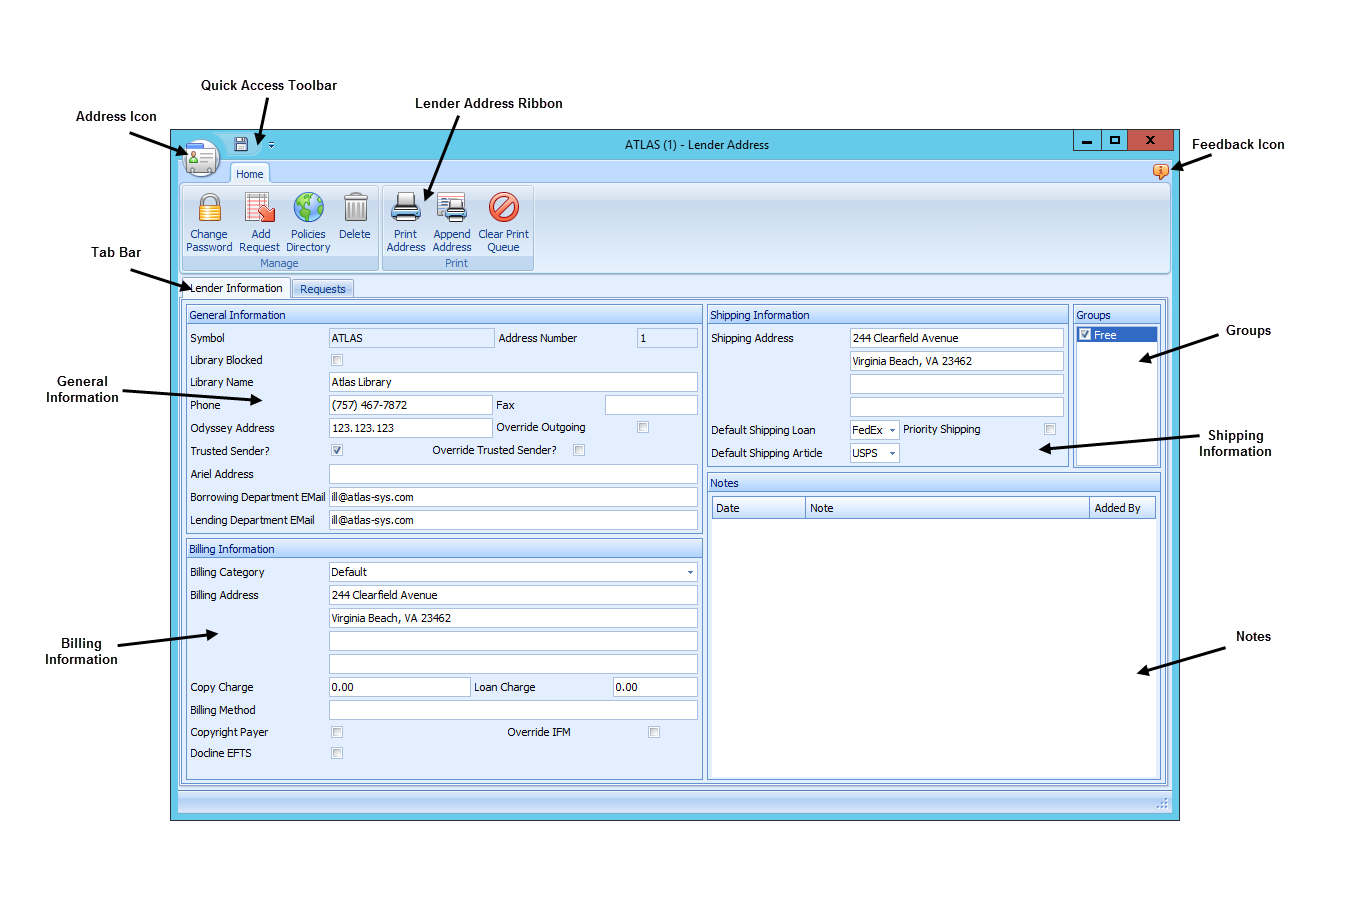Uncheck Trusted Sender?
1350x900 pixels.
(x=336, y=450)
